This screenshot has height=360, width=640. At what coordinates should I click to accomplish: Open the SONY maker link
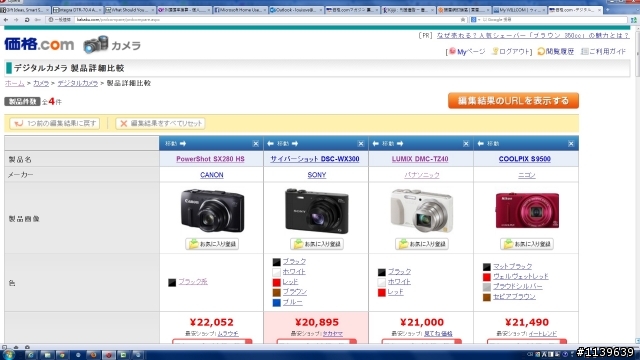click(317, 175)
